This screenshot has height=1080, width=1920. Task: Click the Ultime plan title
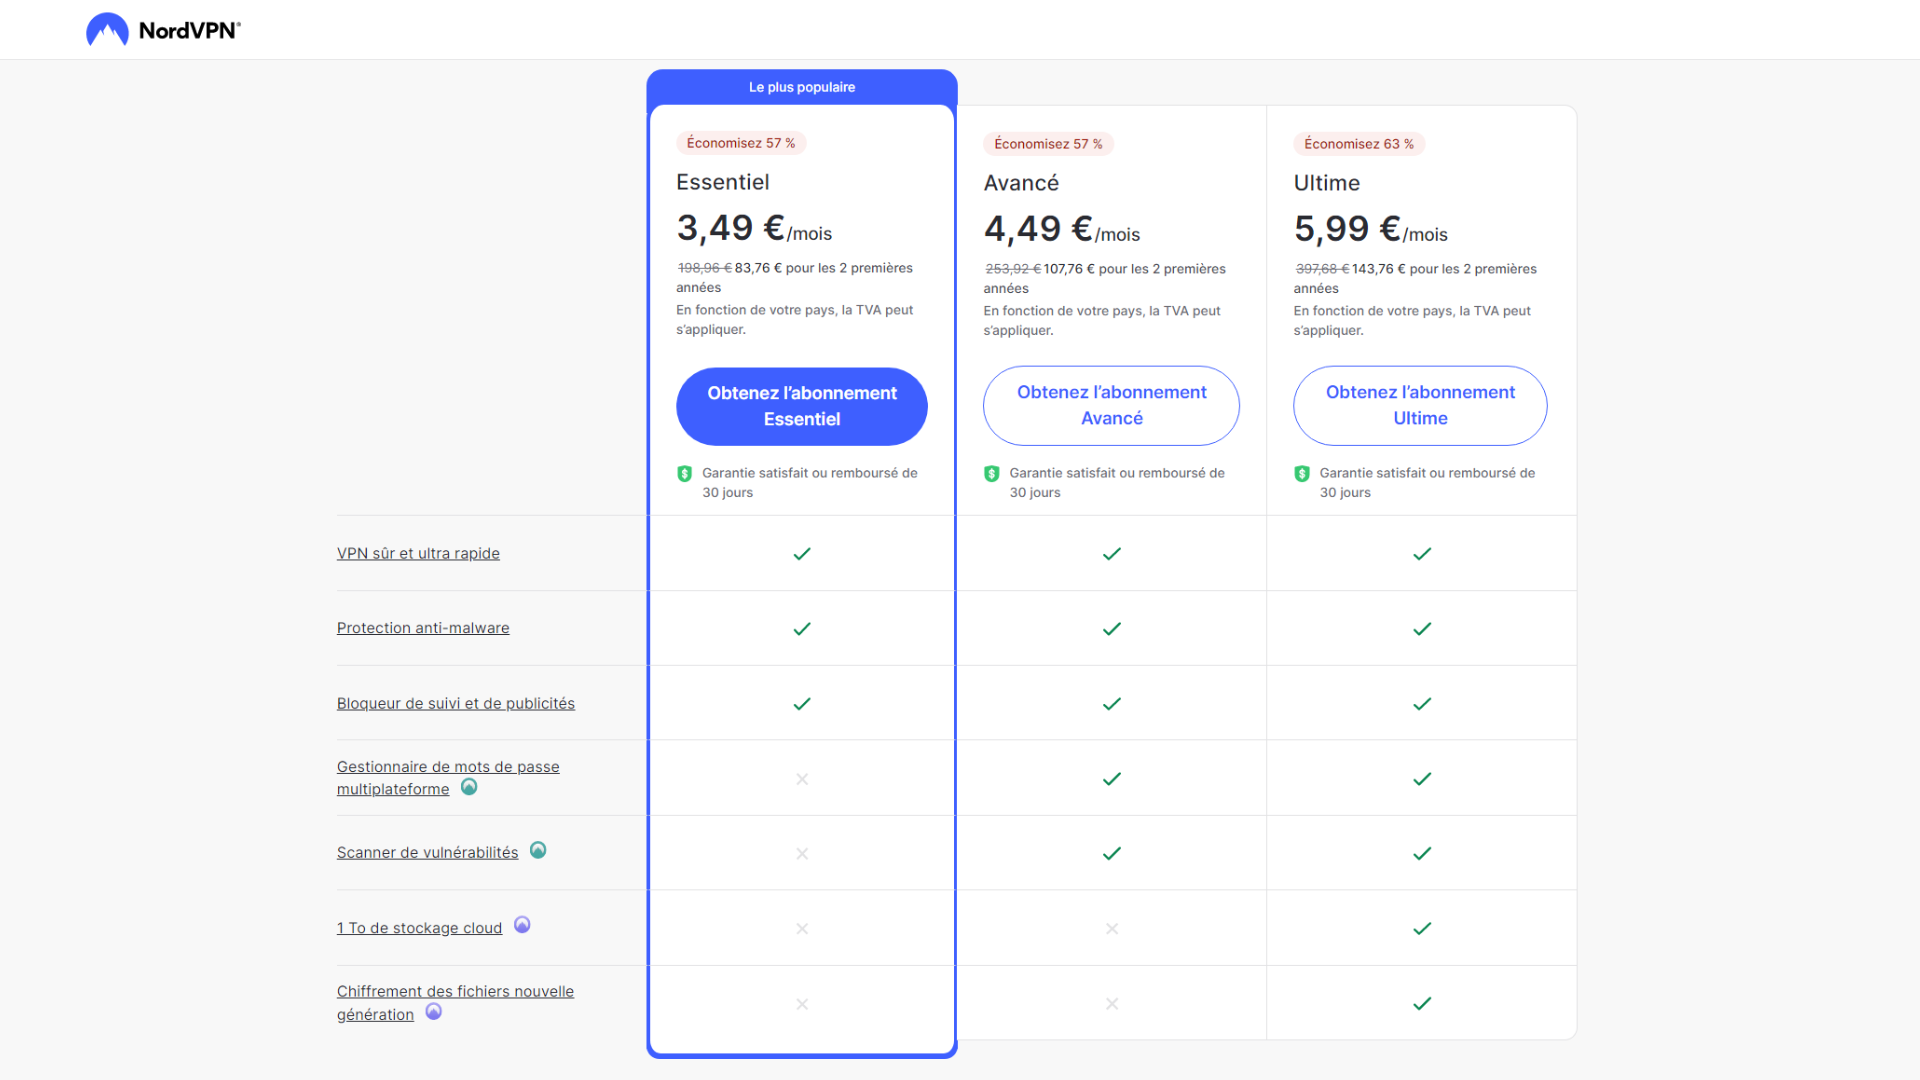pos(1327,183)
